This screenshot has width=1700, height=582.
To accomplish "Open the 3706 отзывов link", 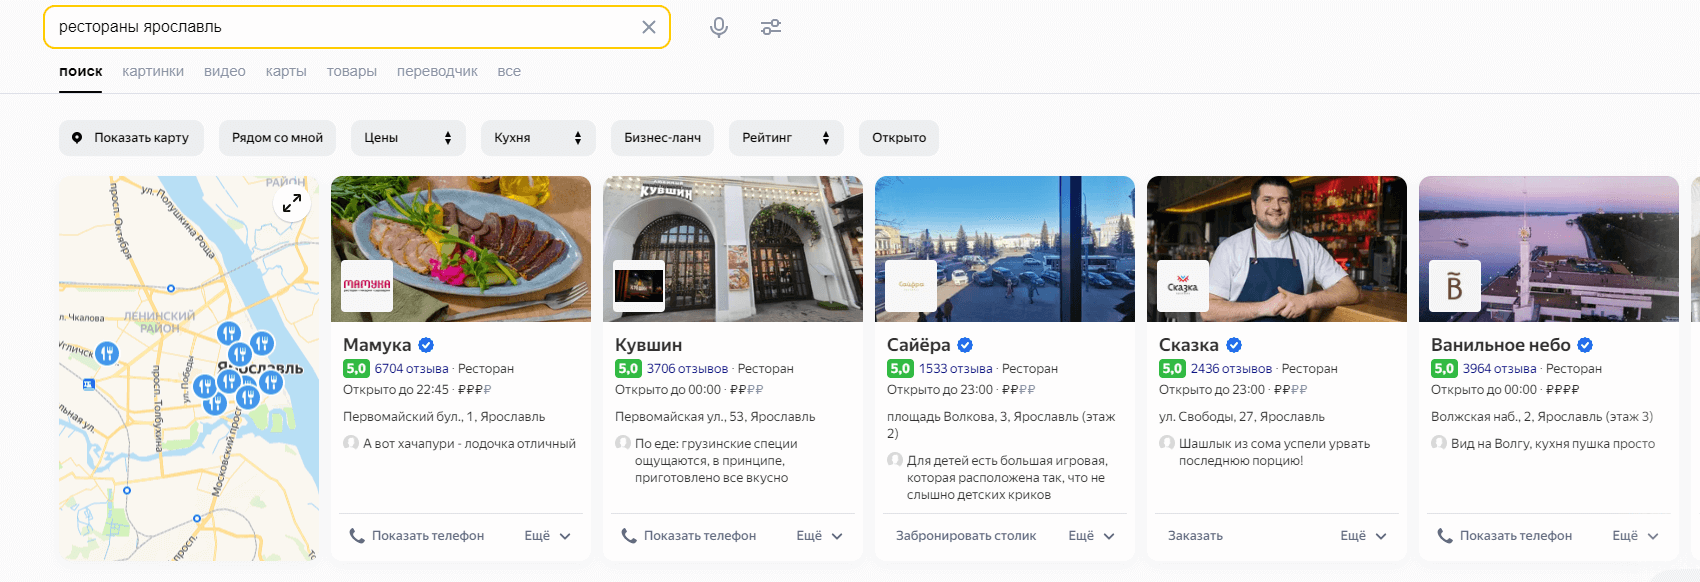I will coord(688,369).
